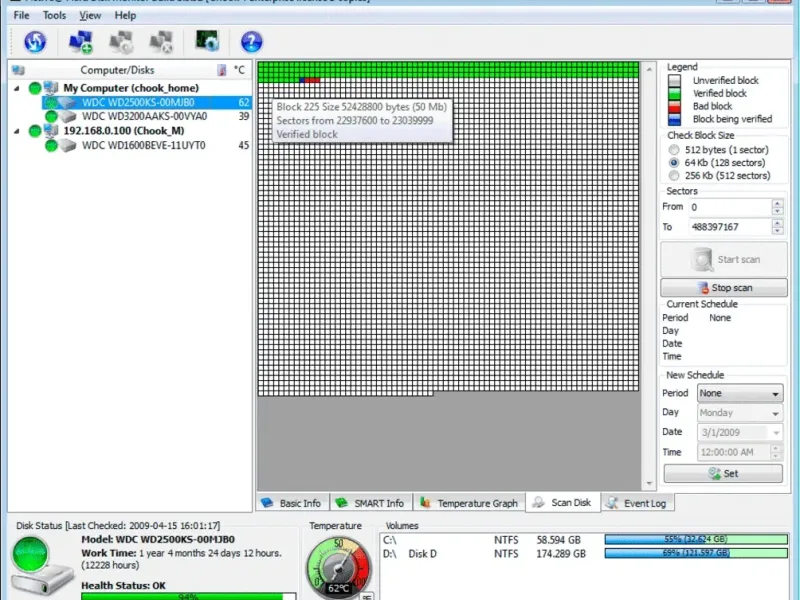The height and width of the screenshot is (600, 800).
Task: Open the Temperature Graph tab
Action: (469, 503)
